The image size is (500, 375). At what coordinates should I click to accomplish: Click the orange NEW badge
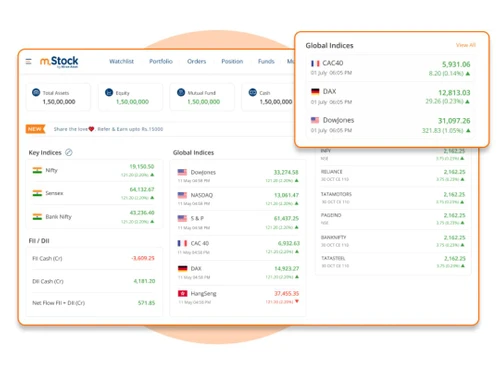[35, 129]
